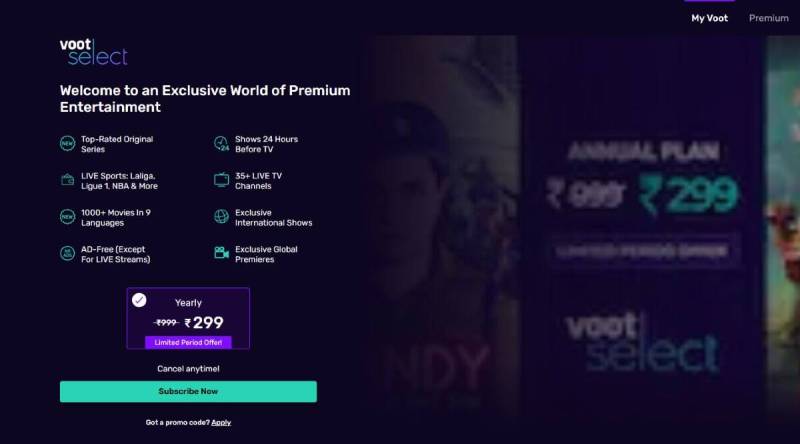Click the Cancel anytime text
This screenshot has width=800, height=444.
click(188, 368)
